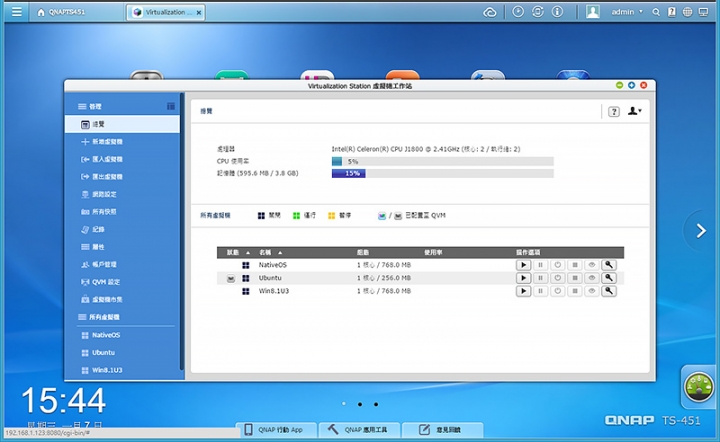Click the memory usage 15% bar
720x442 pixels.
point(443,173)
